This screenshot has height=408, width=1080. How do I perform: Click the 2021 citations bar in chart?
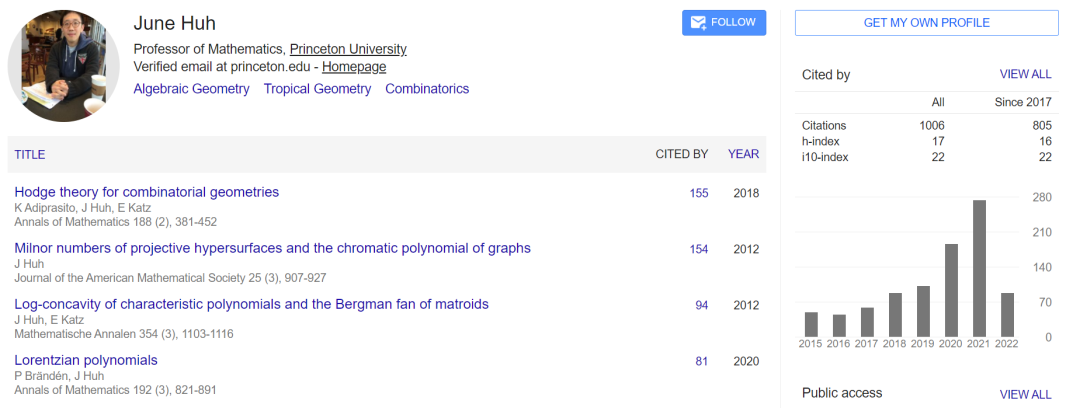[x=979, y=268]
